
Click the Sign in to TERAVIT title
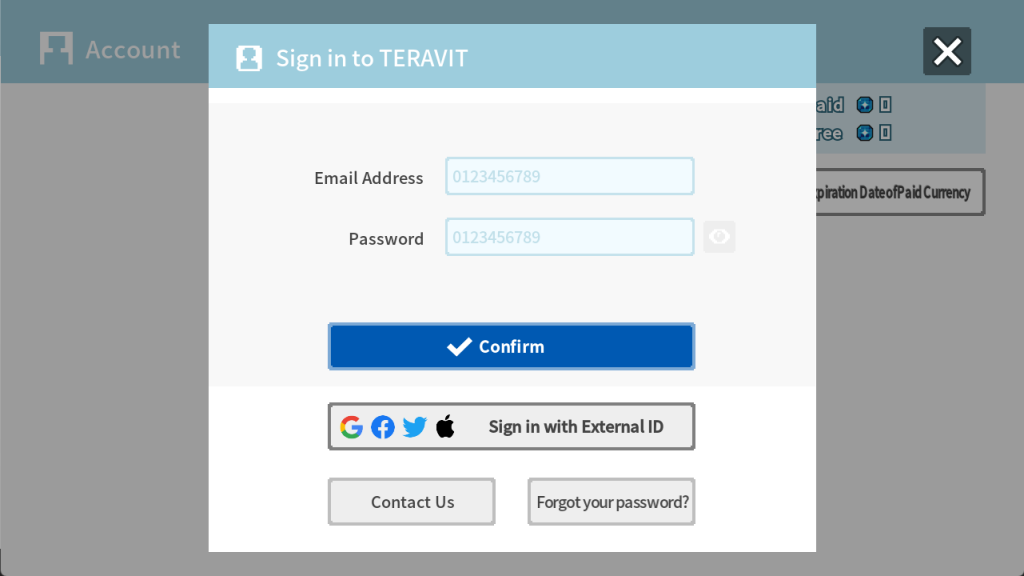click(372, 58)
